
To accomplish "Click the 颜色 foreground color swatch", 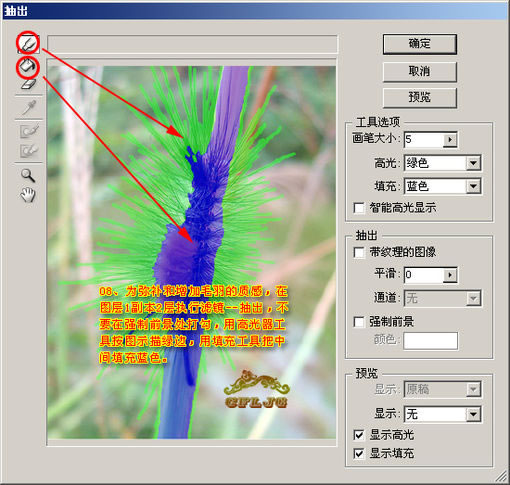I will click(x=430, y=341).
